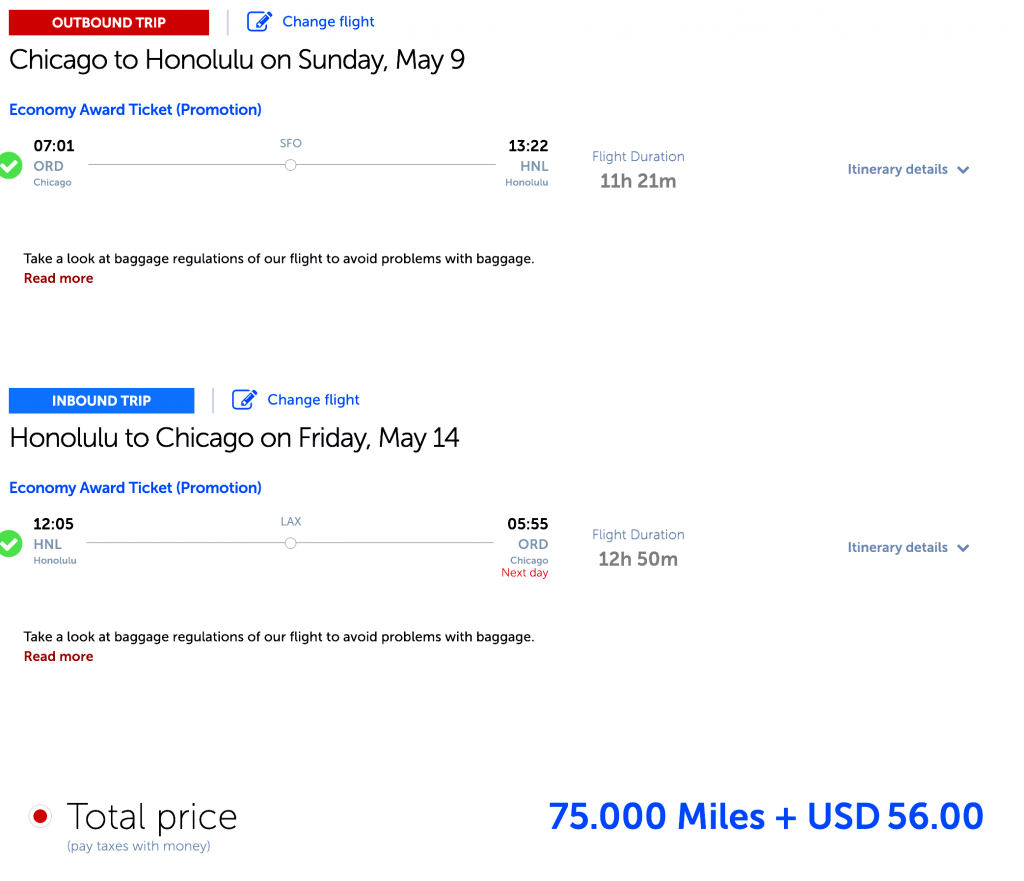Open Read more under inbound baggage note
Image resolution: width=1024 pixels, height=881 pixels.
(59, 656)
